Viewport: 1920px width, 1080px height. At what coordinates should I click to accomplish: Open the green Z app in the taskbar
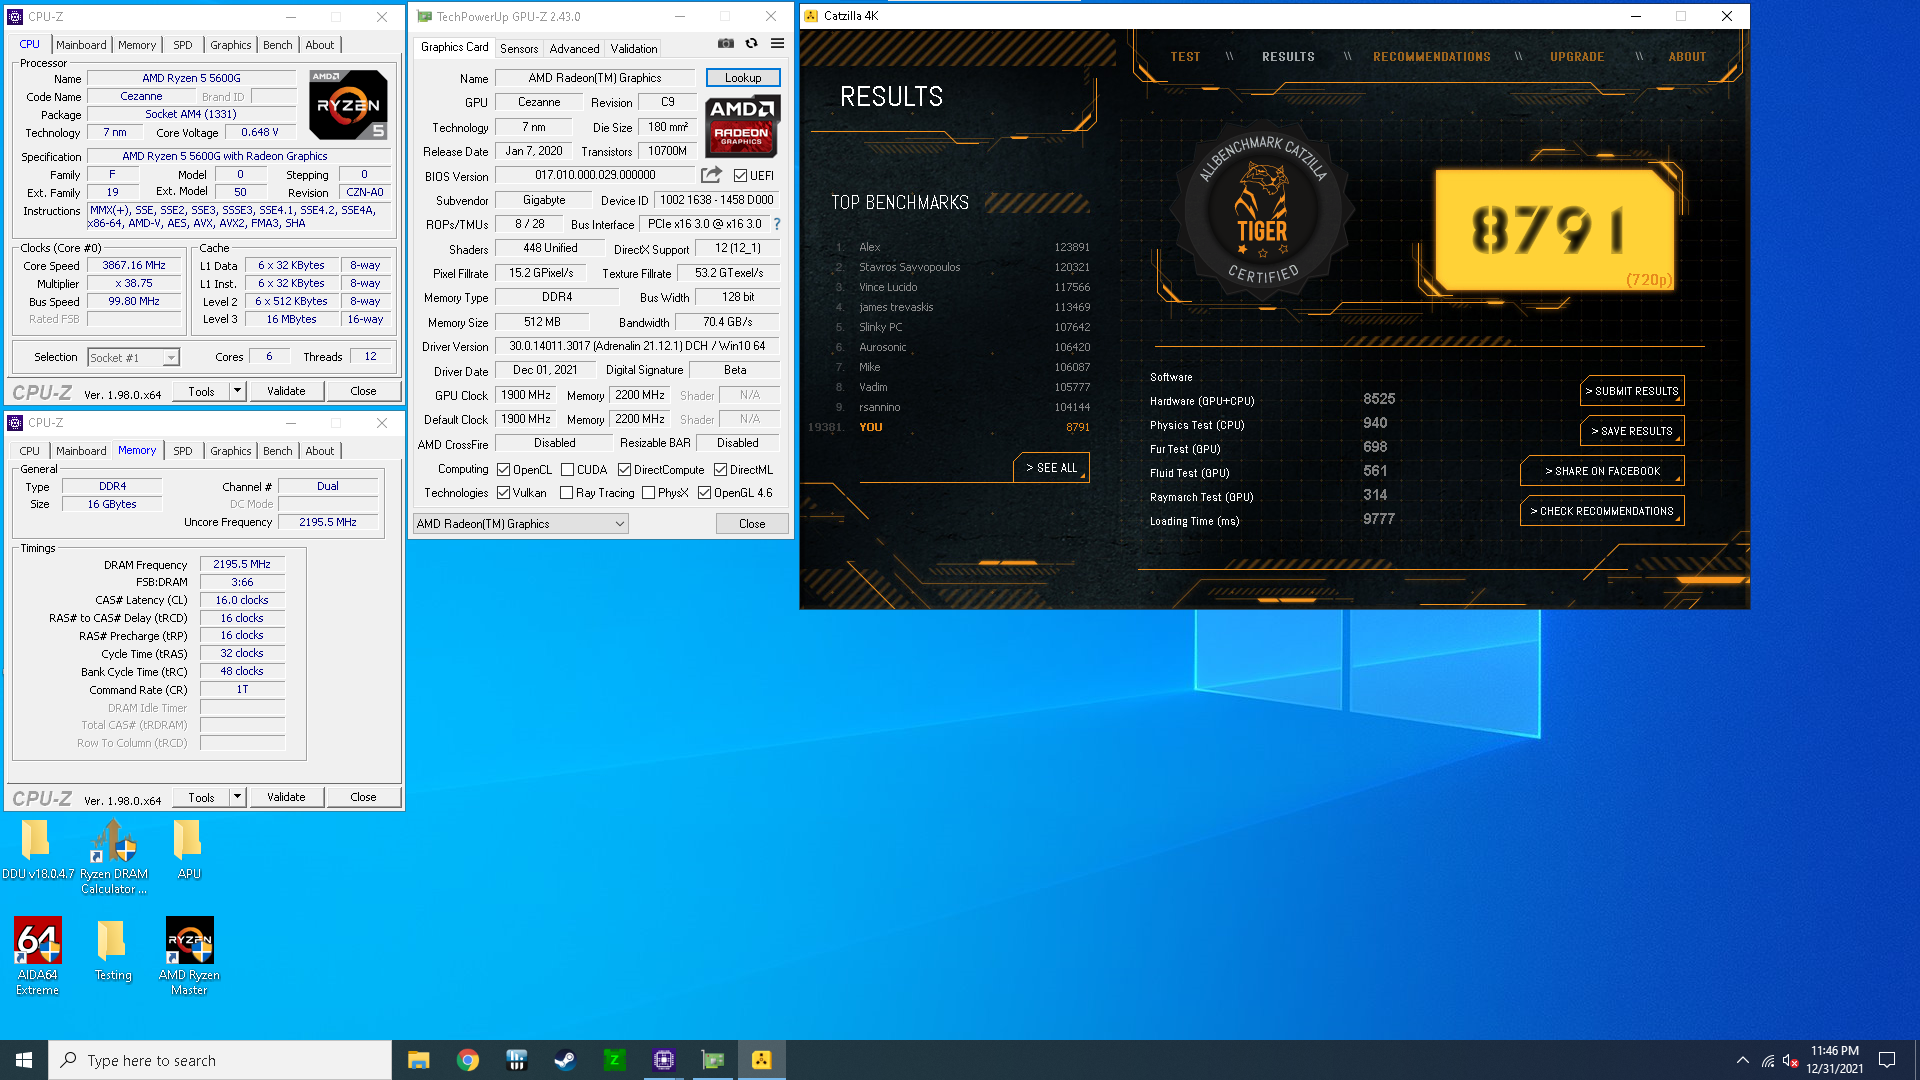pyautogui.click(x=614, y=1060)
